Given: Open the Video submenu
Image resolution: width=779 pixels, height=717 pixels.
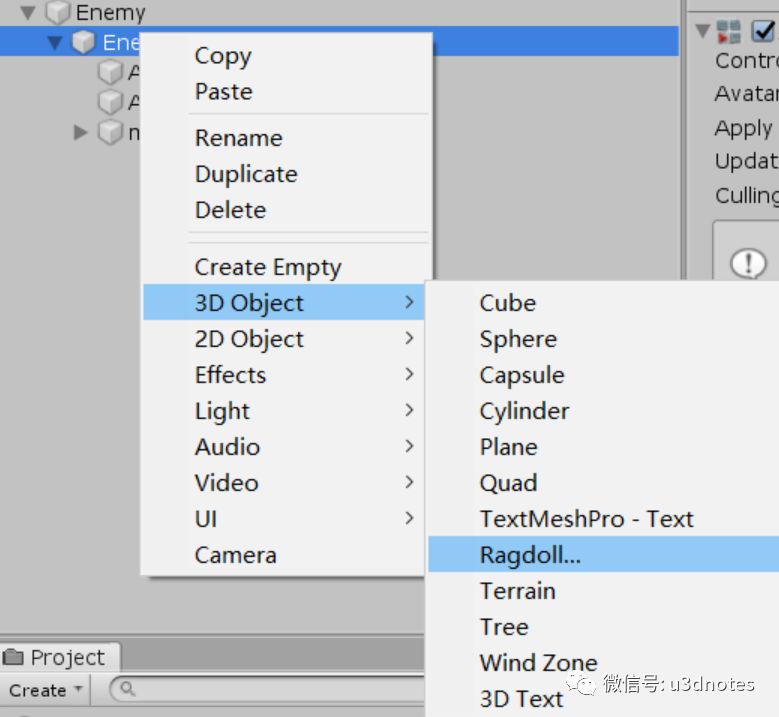Looking at the screenshot, I should [284, 483].
